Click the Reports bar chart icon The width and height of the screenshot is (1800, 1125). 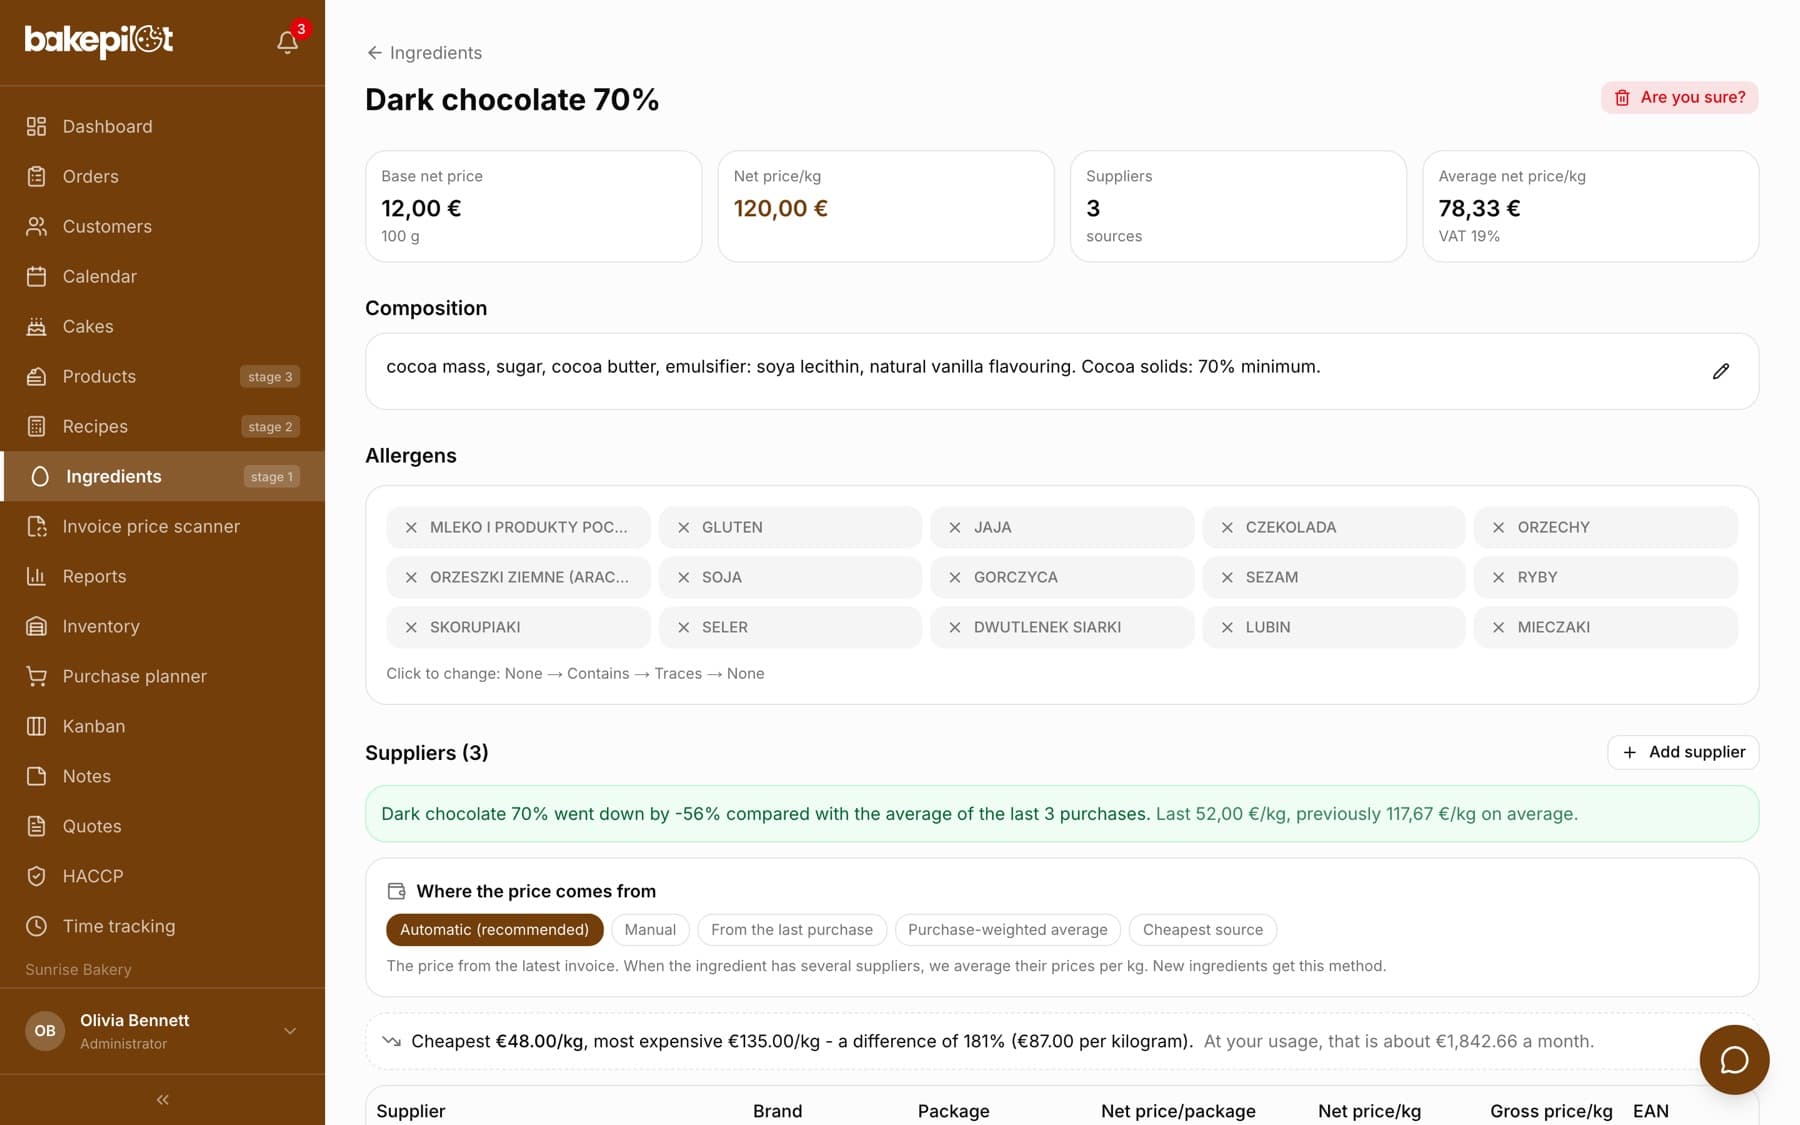(37, 576)
